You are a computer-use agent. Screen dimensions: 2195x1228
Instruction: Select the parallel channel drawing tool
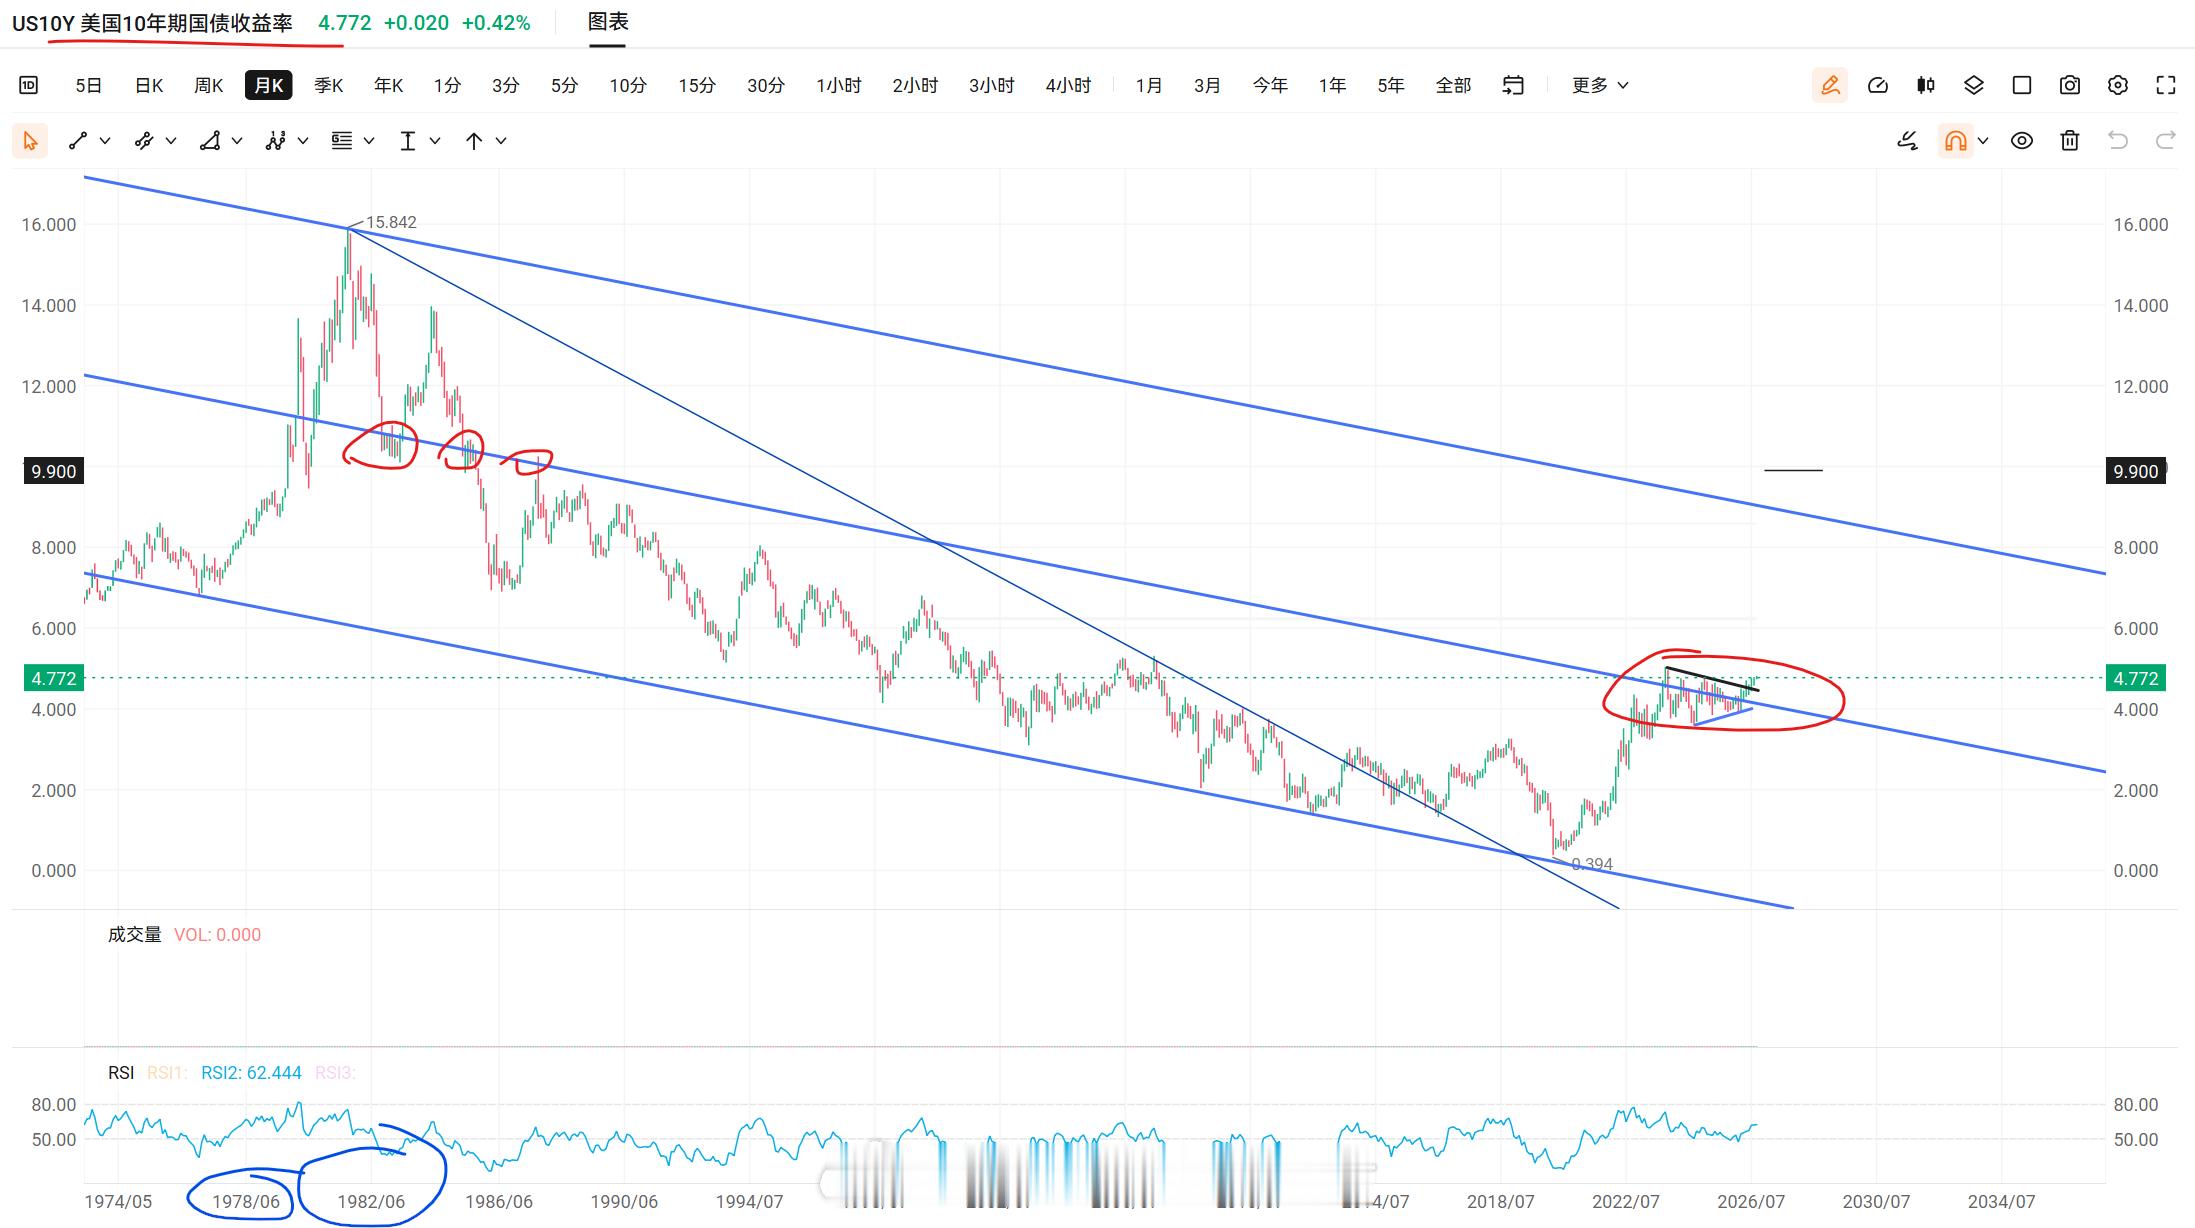tap(144, 141)
